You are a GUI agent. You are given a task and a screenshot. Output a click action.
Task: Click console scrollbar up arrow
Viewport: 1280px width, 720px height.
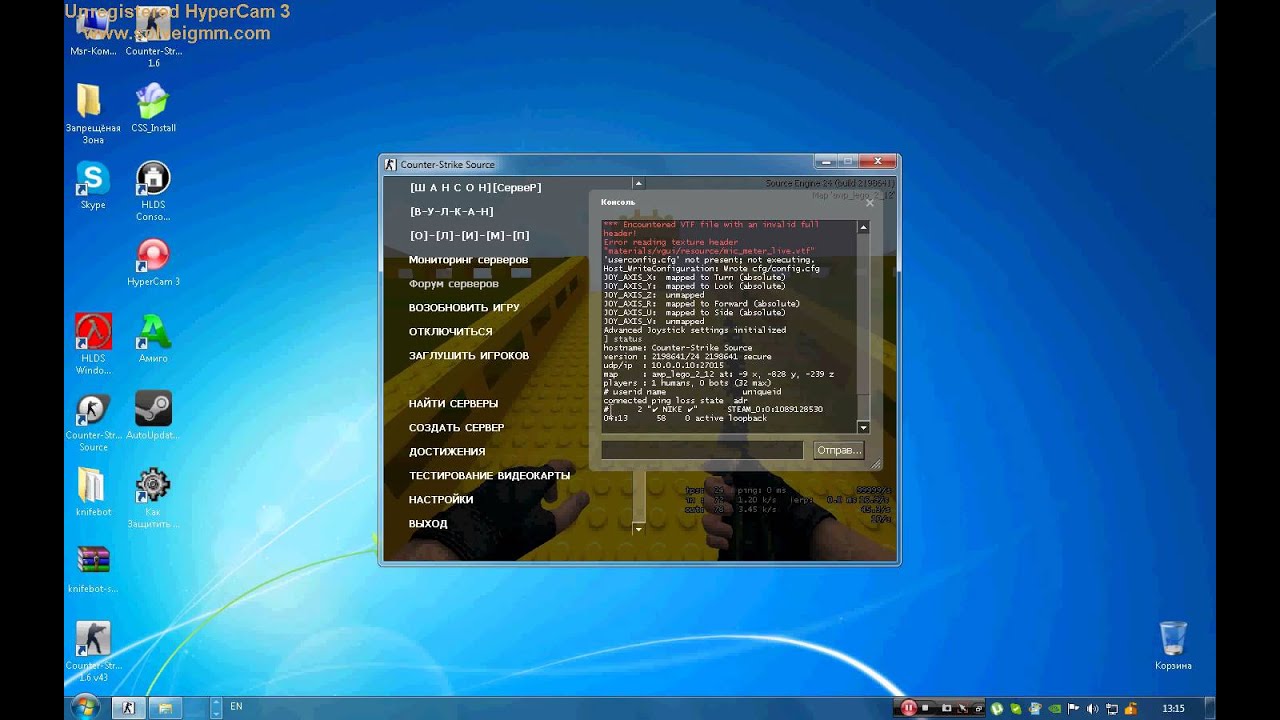pos(863,228)
